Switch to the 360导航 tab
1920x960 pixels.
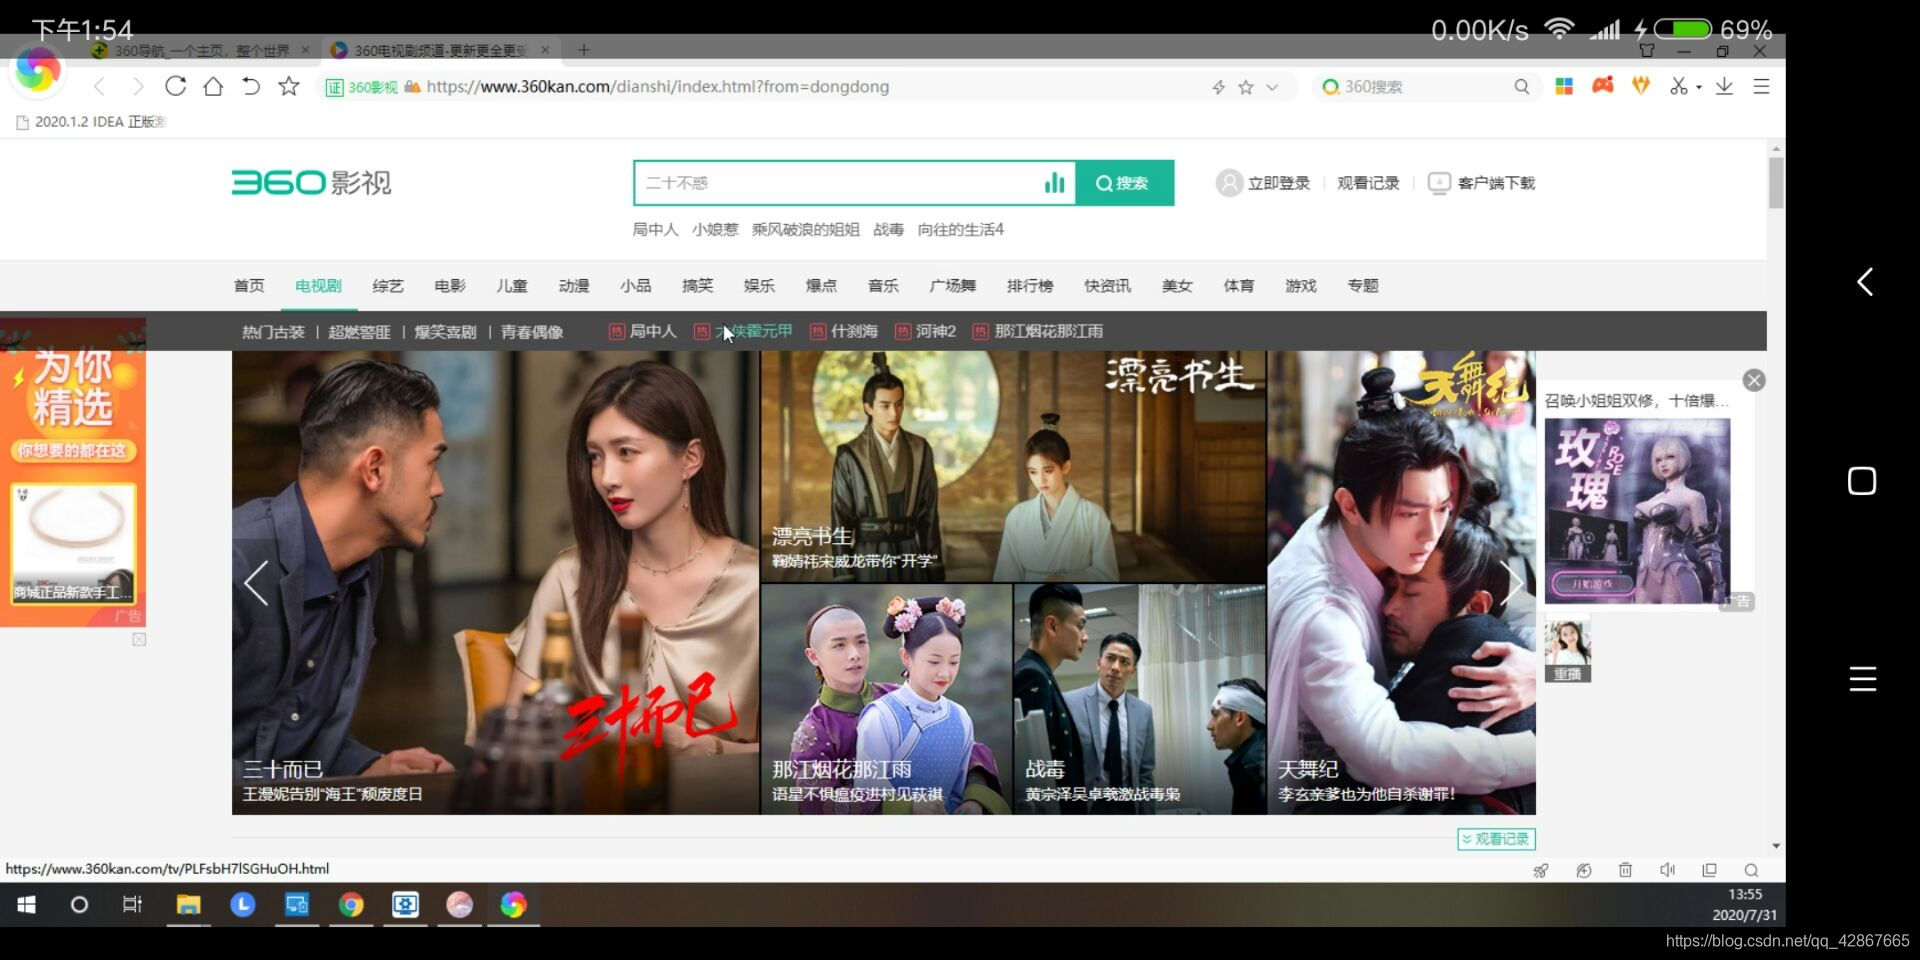coord(200,50)
